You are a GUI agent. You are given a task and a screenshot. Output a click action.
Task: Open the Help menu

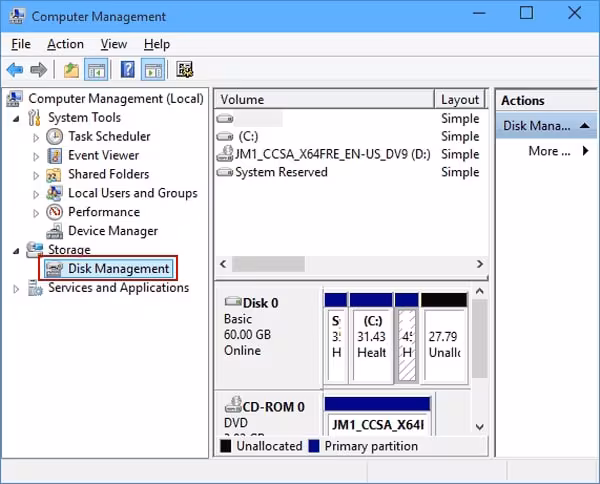tap(157, 44)
